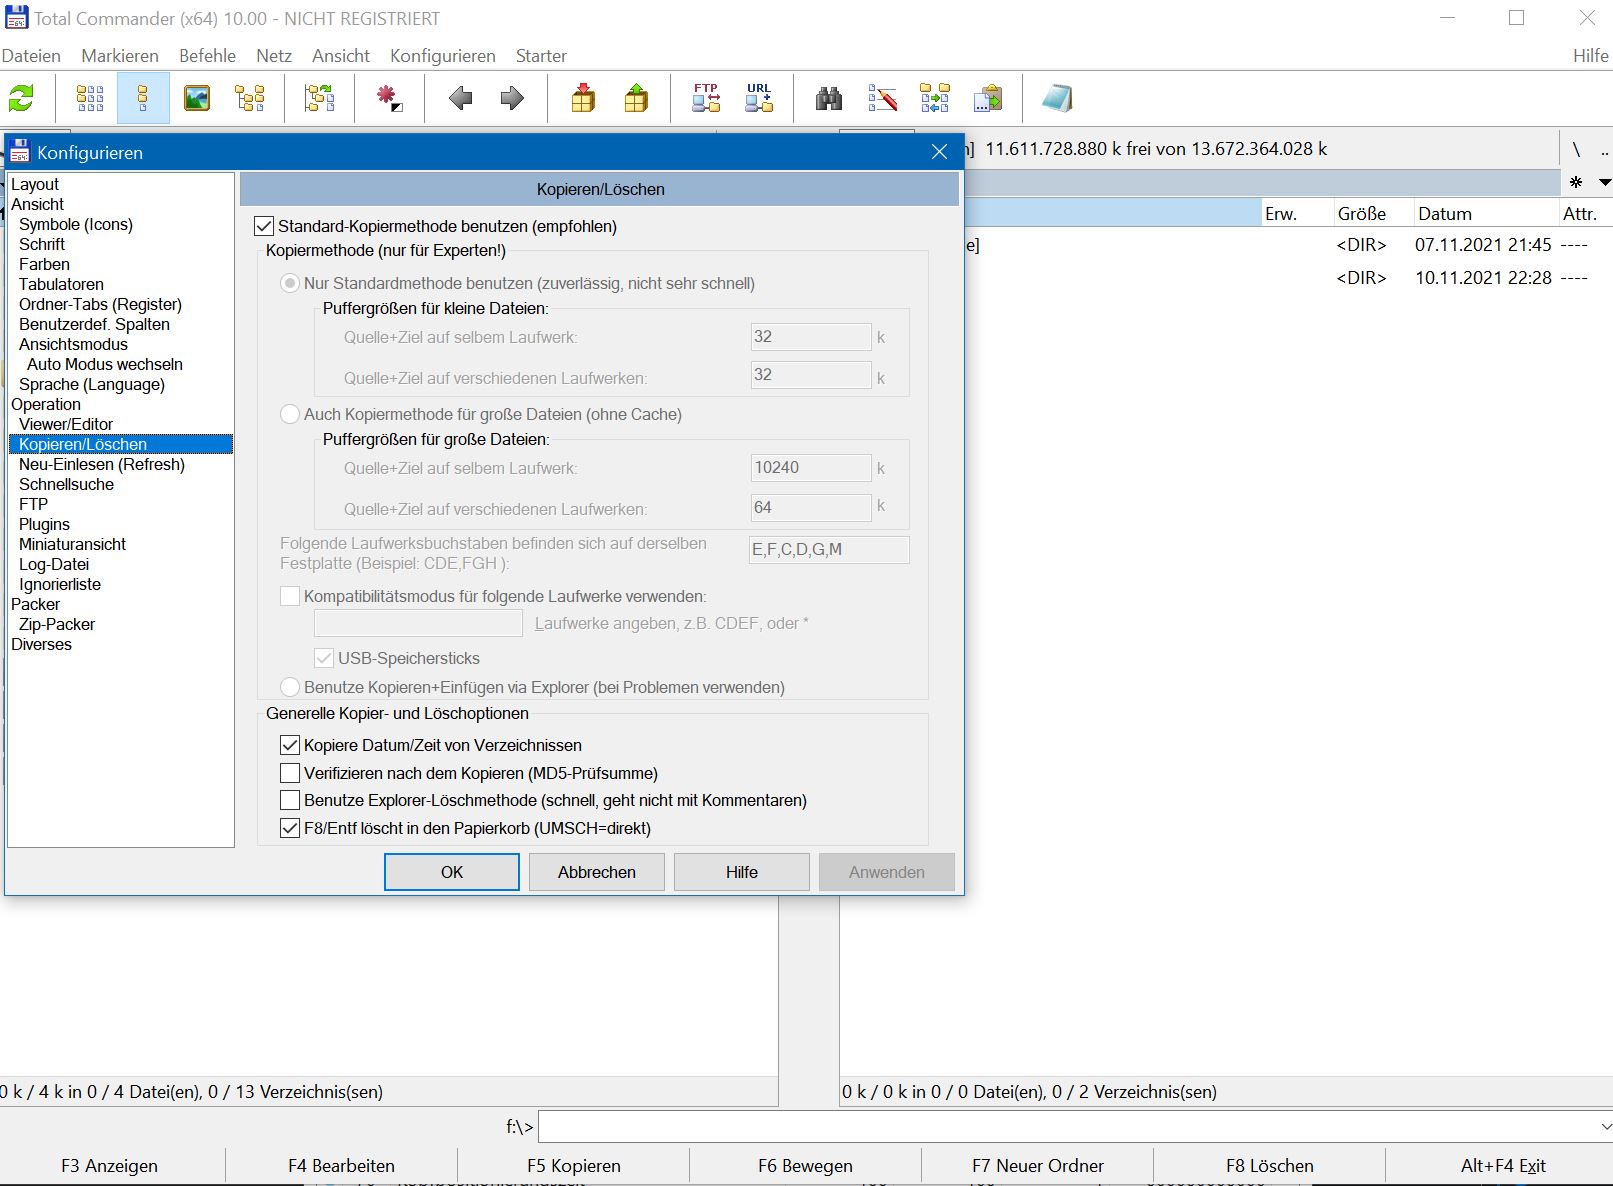Go back with the left arrow icon

click(460, 98)
